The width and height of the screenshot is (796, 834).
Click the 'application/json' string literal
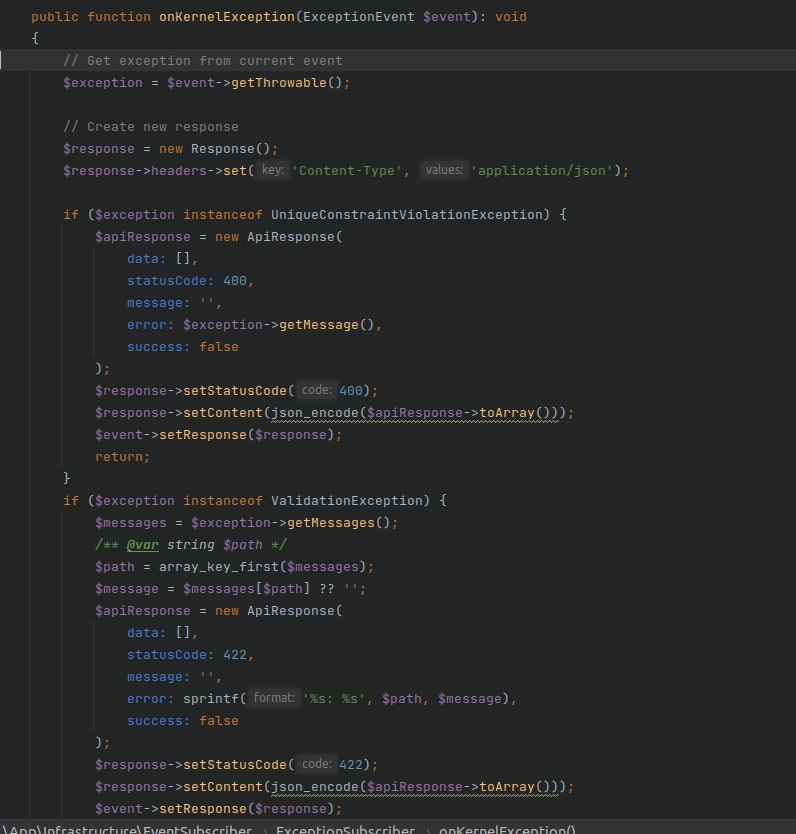542,171
